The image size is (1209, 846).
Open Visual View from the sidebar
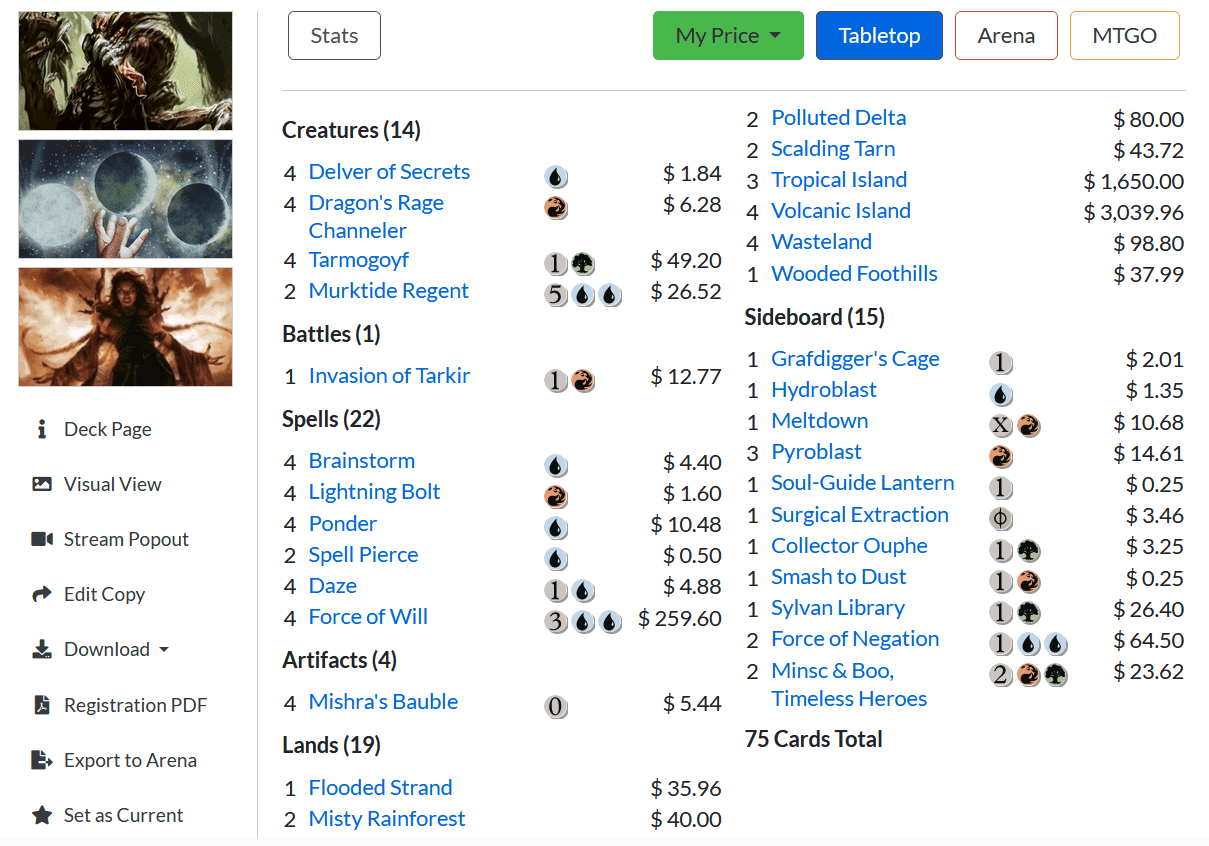(x=113, y=484)
